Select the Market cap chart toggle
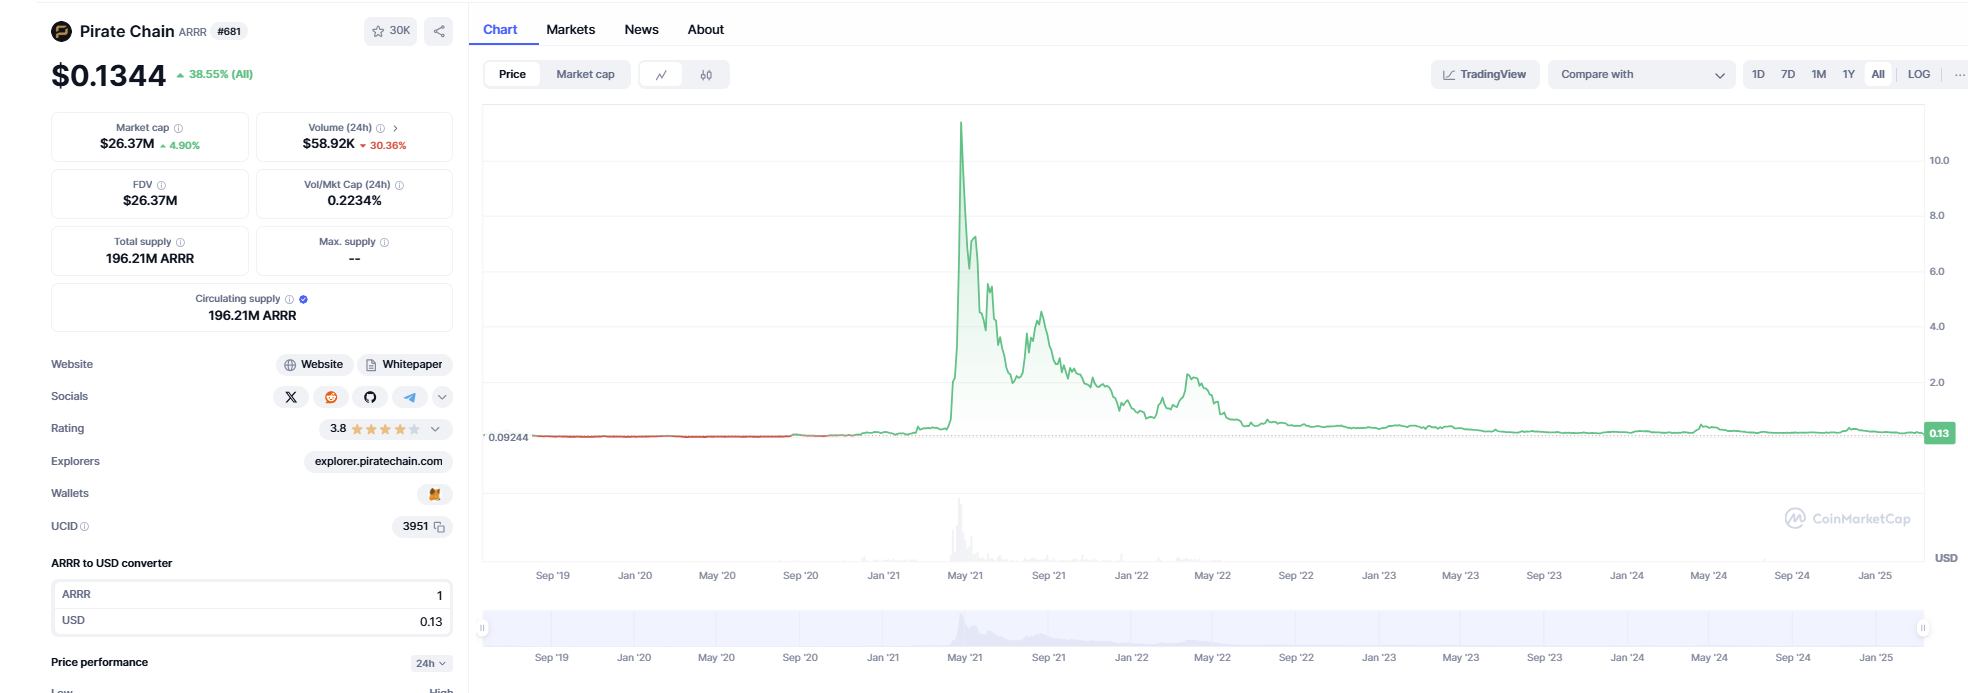The height and width of the screenshot is (693, 1968). tap(586, 75)
